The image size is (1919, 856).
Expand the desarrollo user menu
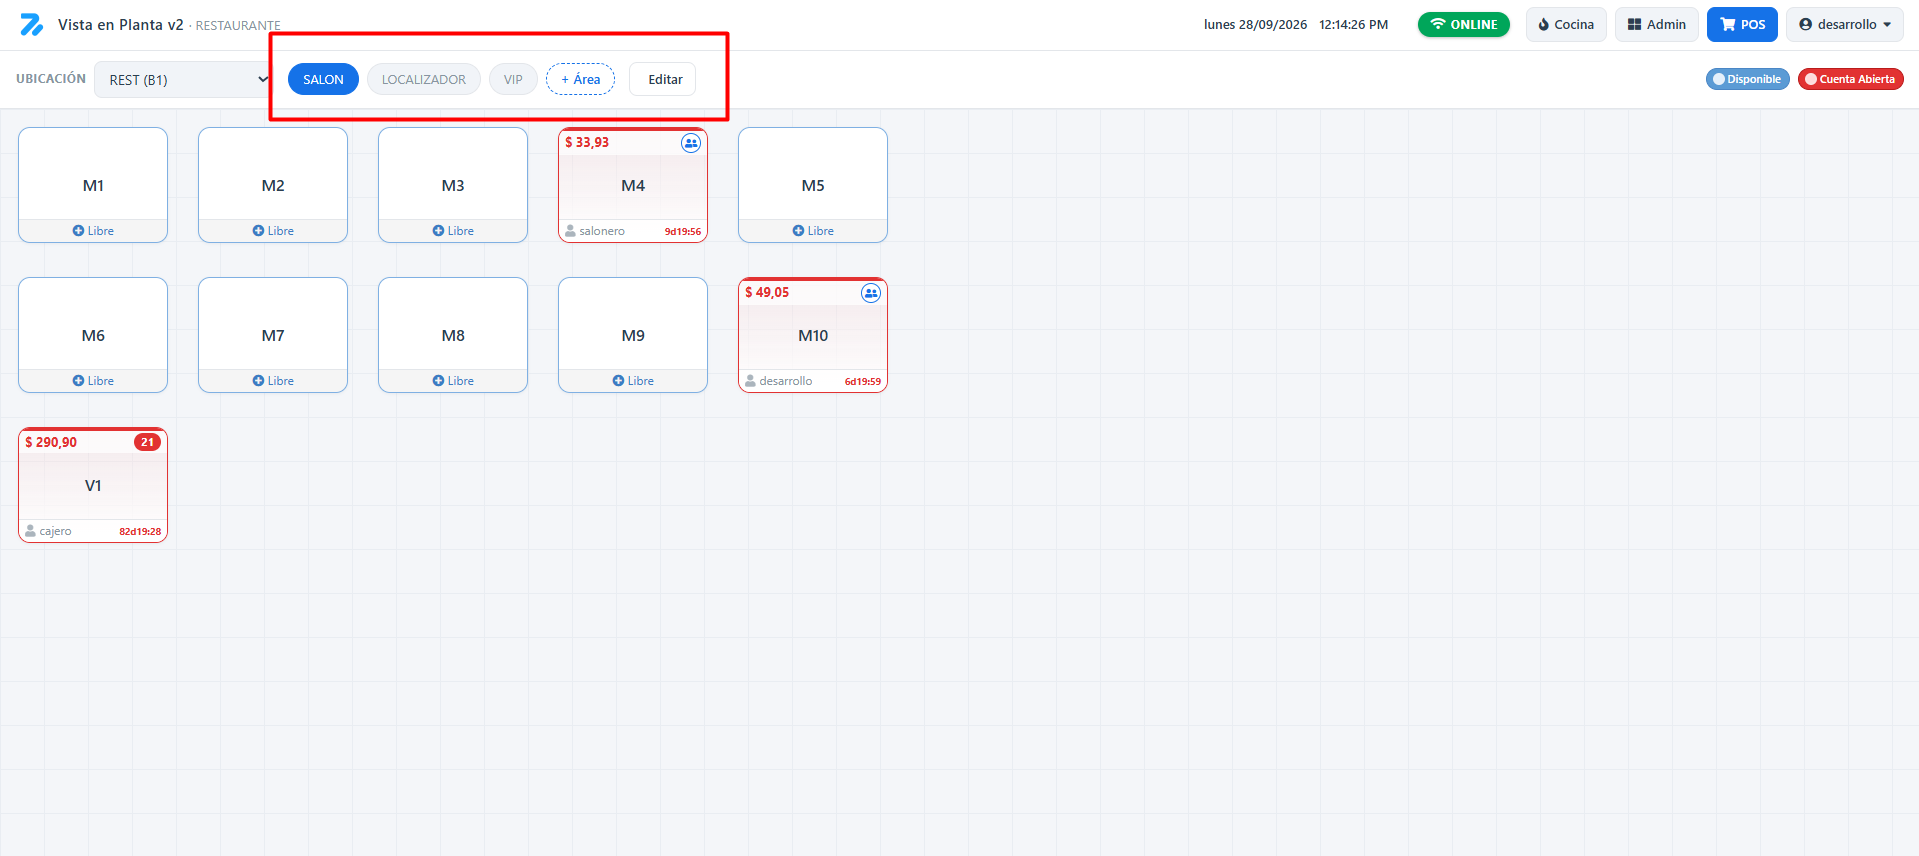point(1845,25)
